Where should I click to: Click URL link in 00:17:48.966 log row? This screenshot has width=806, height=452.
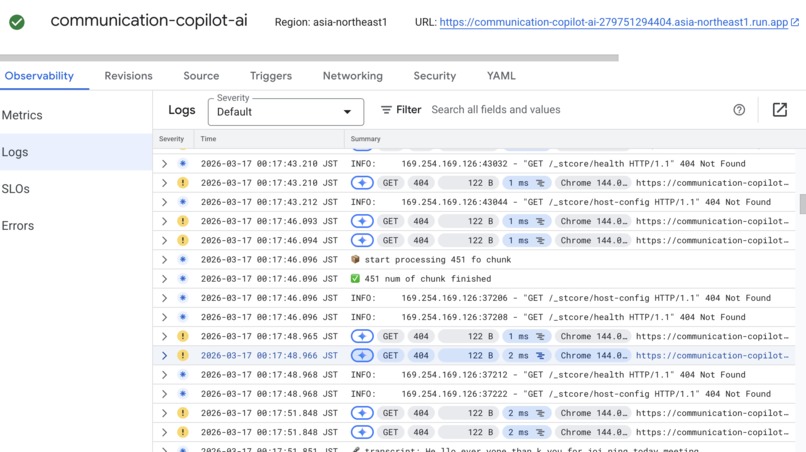[x=712, y=355]
